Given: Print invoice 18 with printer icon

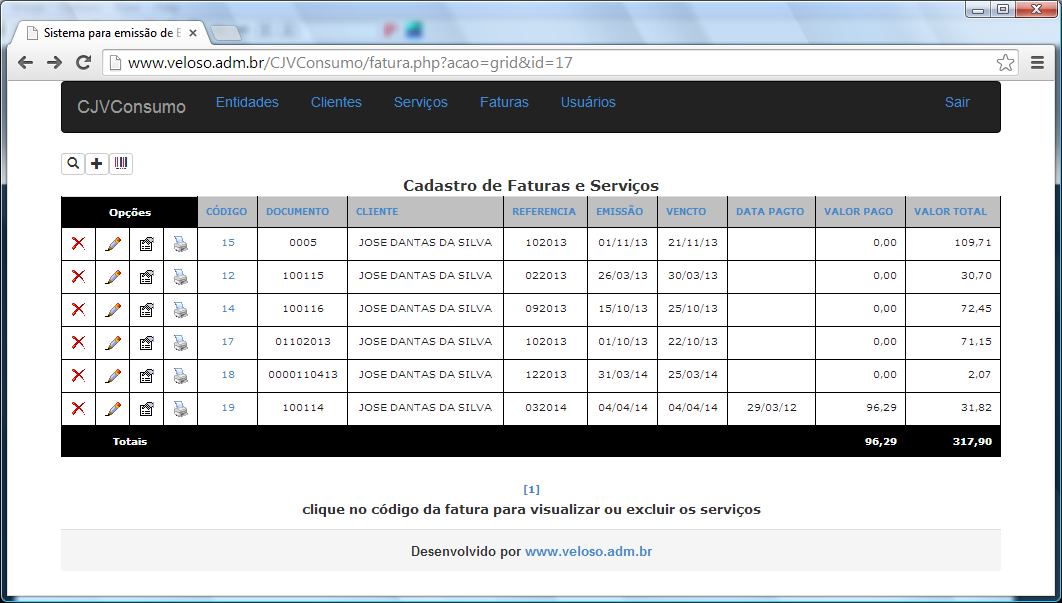Looking at the screenshot, I should [180, 375].
